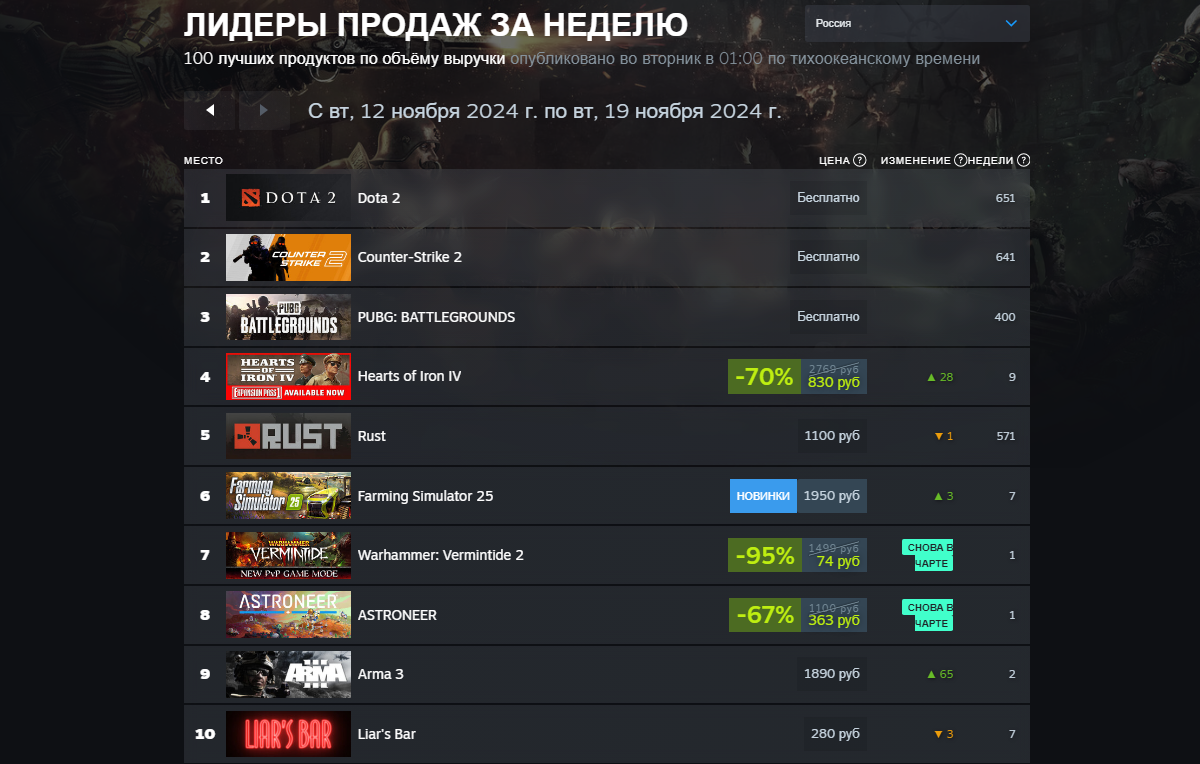Open Counter-Strike 2 game thumbnail
Screen dimensions: 1200x764
click(x=288, y=257)
